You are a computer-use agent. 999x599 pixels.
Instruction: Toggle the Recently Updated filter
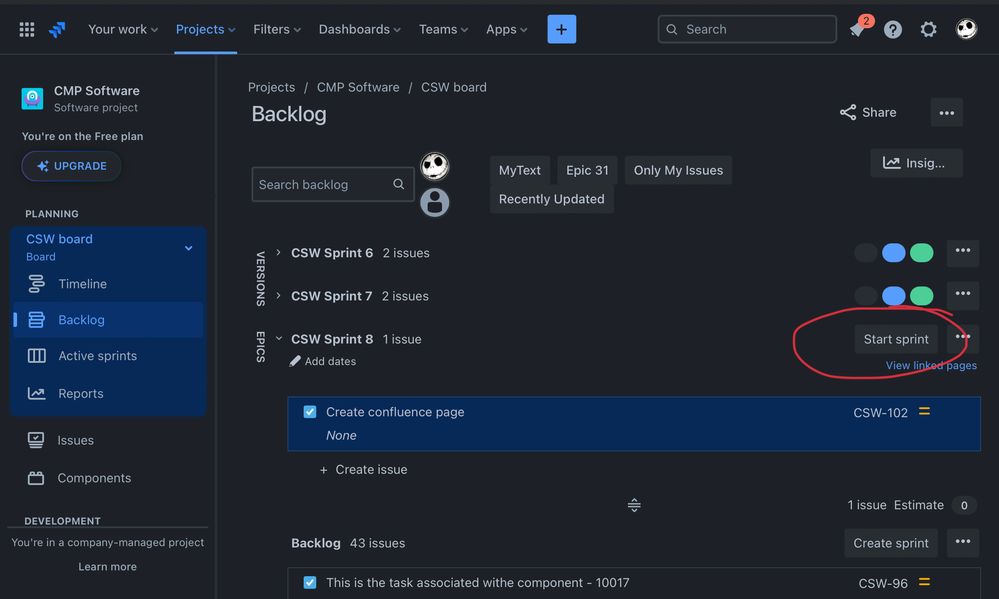click(552, 199)
